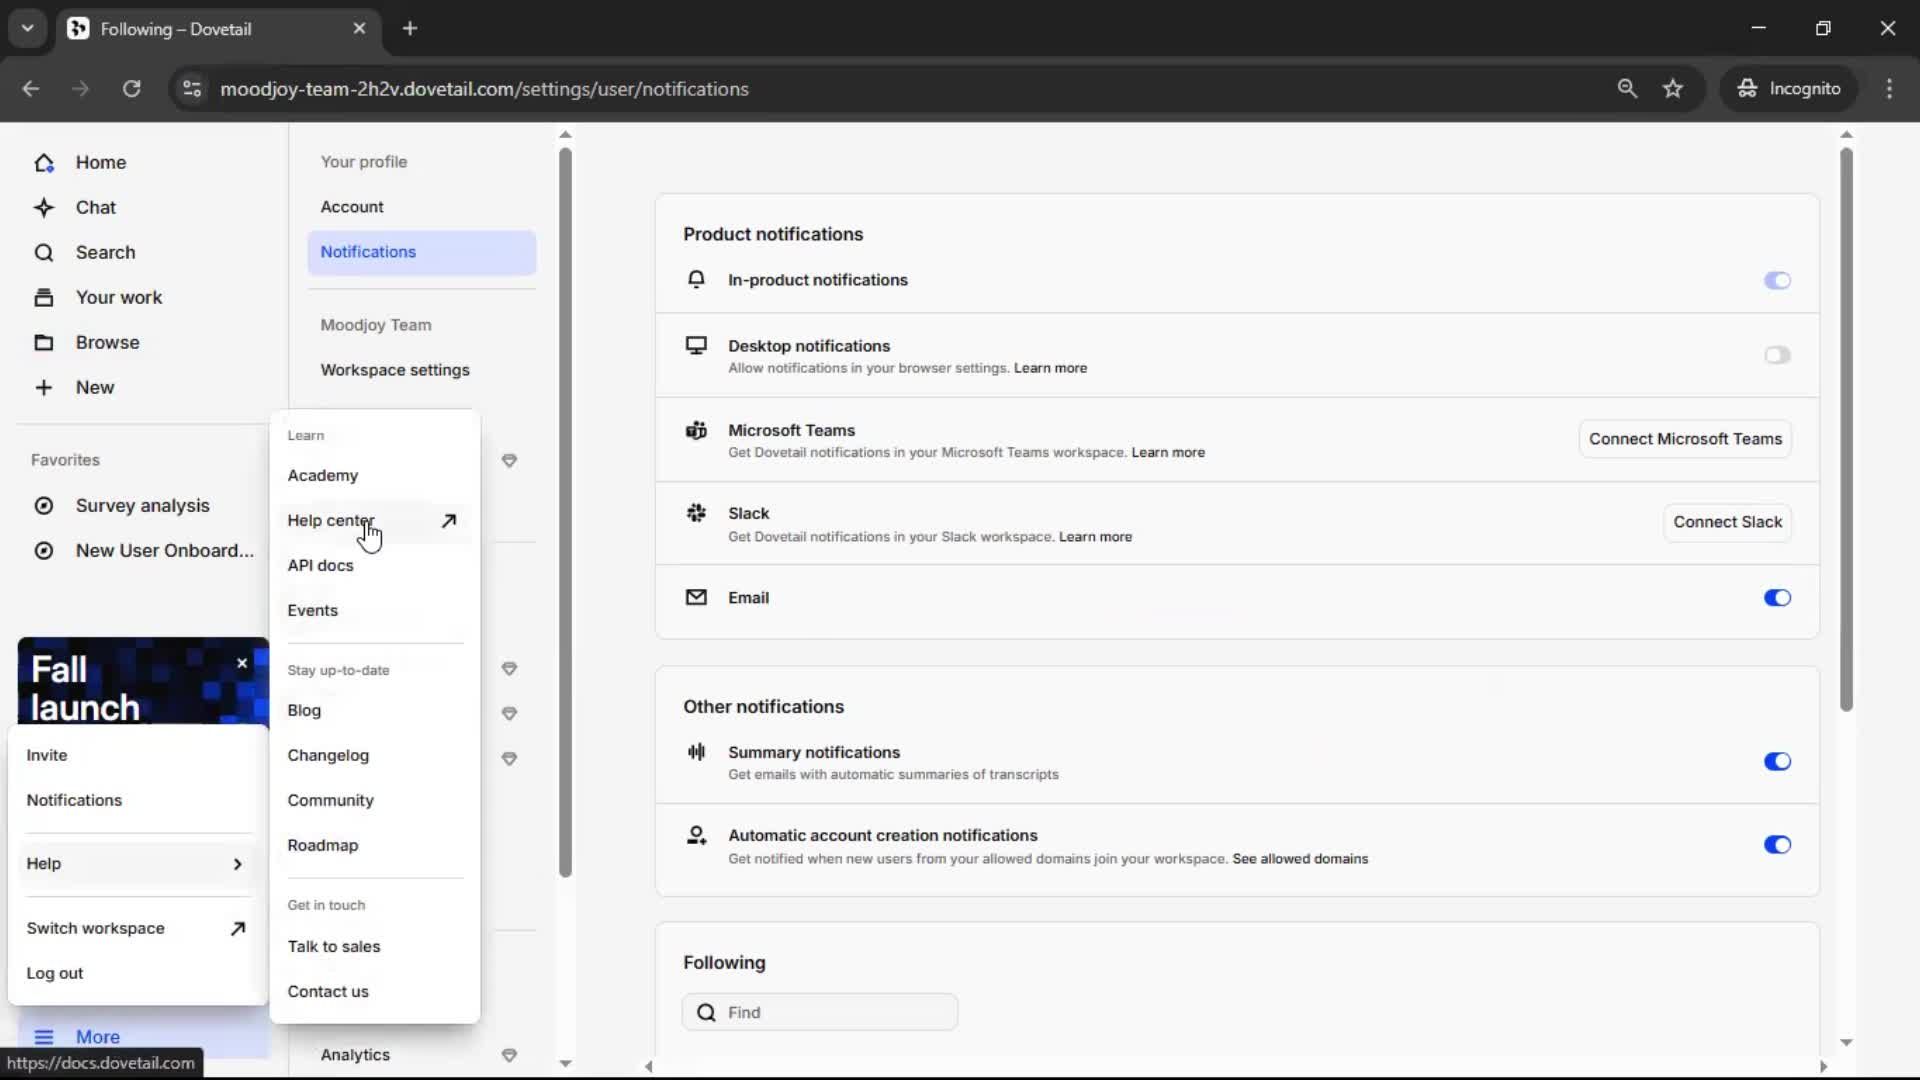Screen dimensions: 1920x1080
Task: Choose Changelog from help menu
Action: [x=328, y=756]
